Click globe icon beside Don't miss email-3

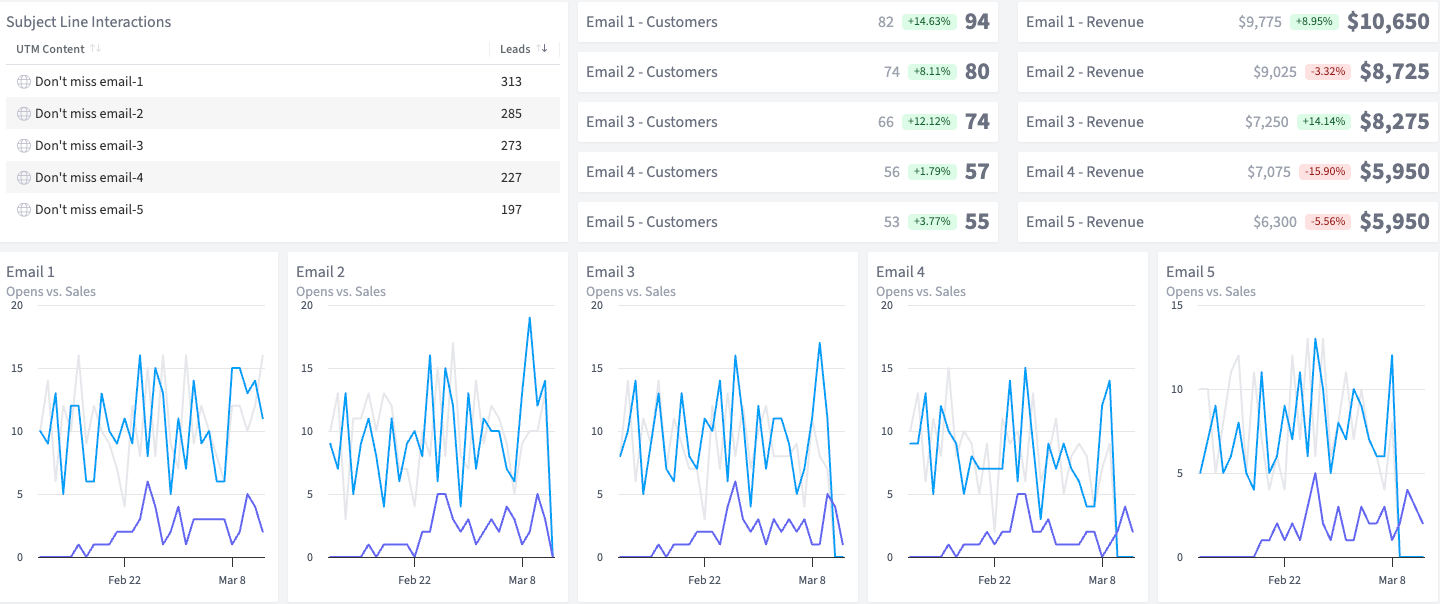(24, 146)
